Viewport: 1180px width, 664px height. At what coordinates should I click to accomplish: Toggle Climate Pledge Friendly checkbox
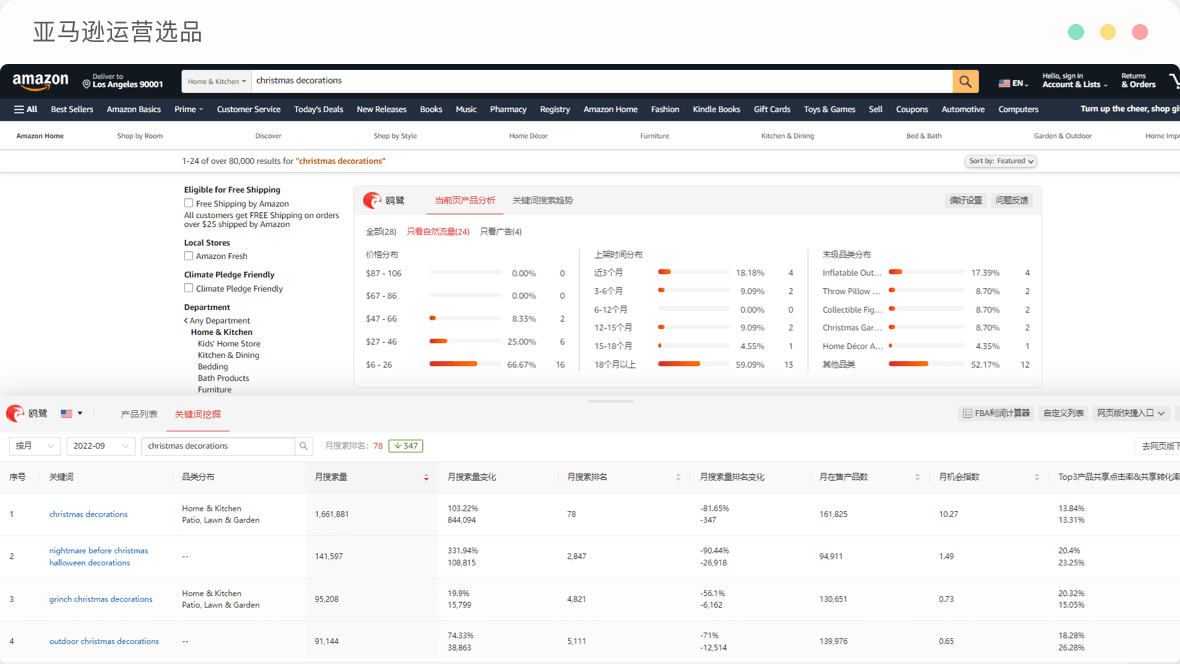tap(188, 288)
